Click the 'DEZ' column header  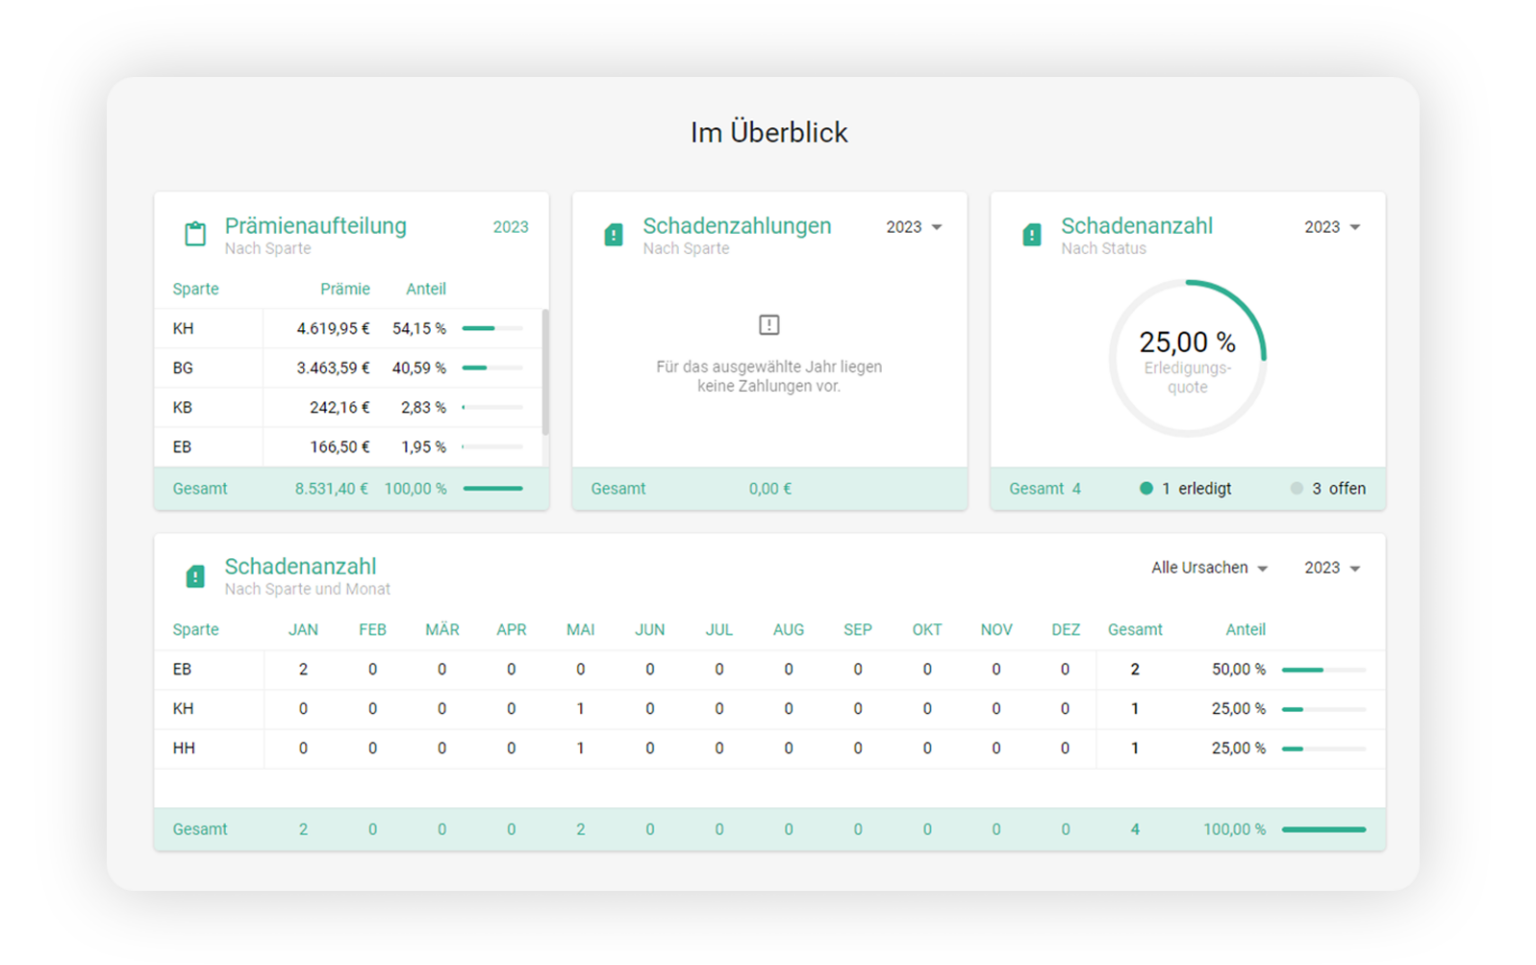click(x=1066, y=630)
